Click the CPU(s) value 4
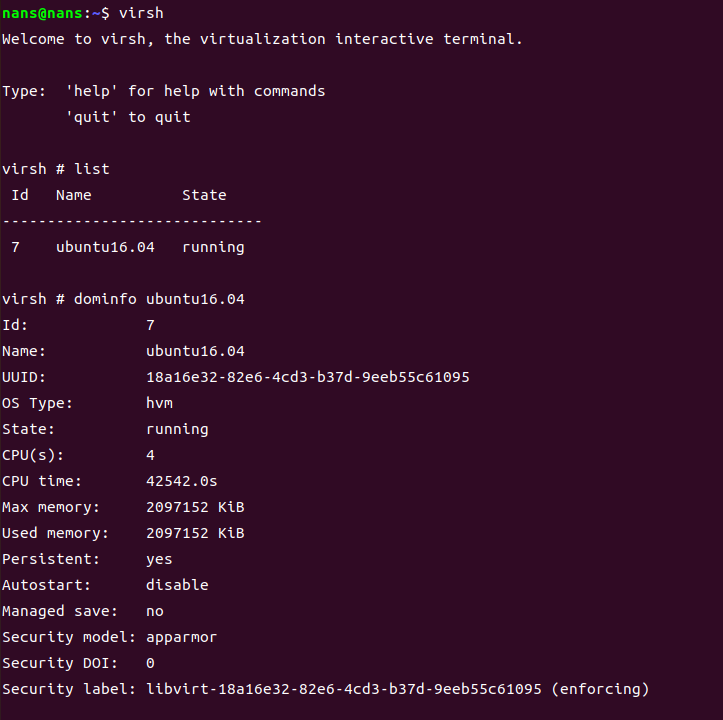Viewport: 723px width, 720px height. click(150, 455)
